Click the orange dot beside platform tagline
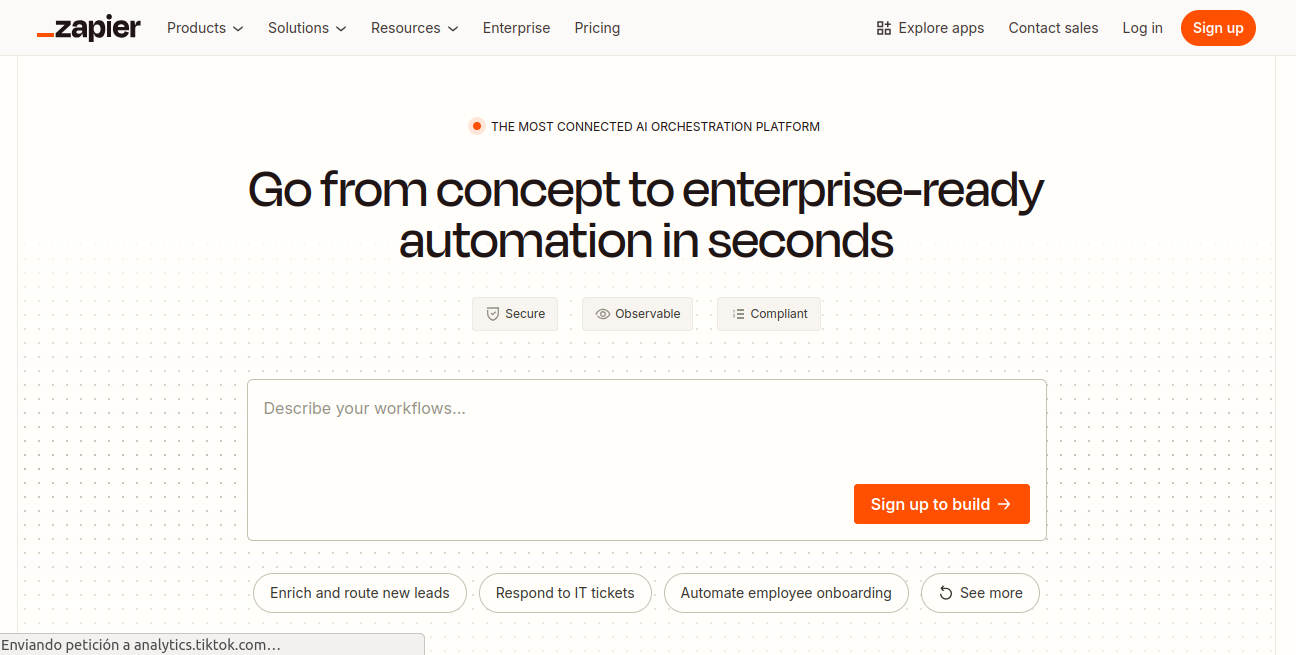Viewport: 1296px width, 655px height. click(477, 126)
